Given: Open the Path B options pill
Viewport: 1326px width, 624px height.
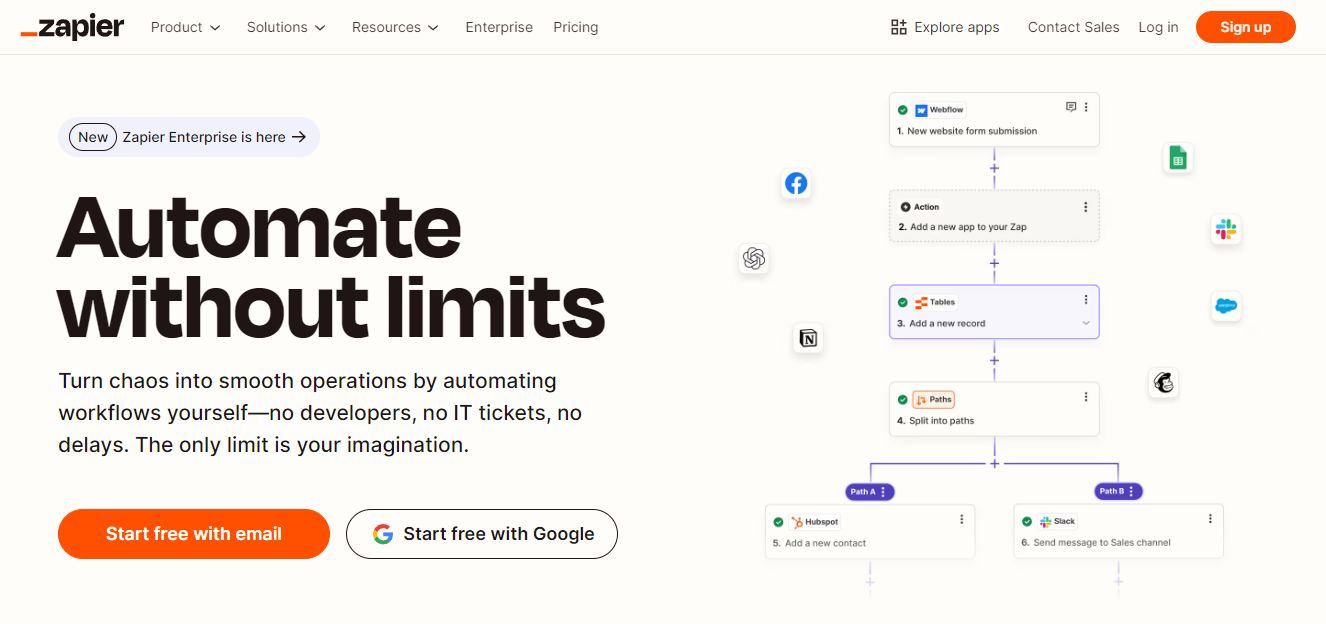Looking at the screenshot, I should tap(1118, 491).
